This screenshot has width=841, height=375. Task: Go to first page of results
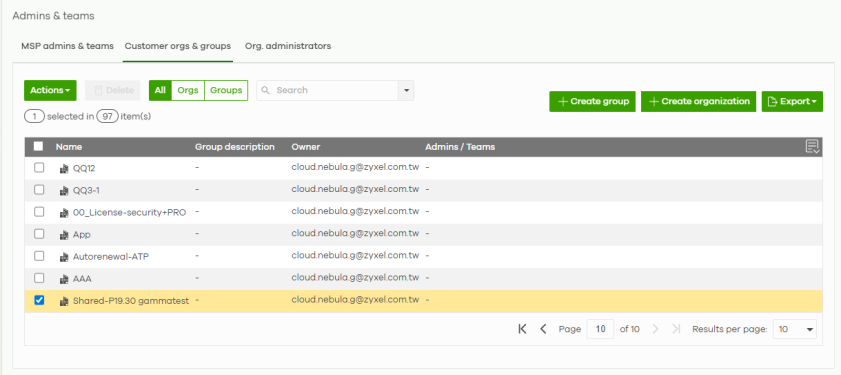click(x=522, y=329)
